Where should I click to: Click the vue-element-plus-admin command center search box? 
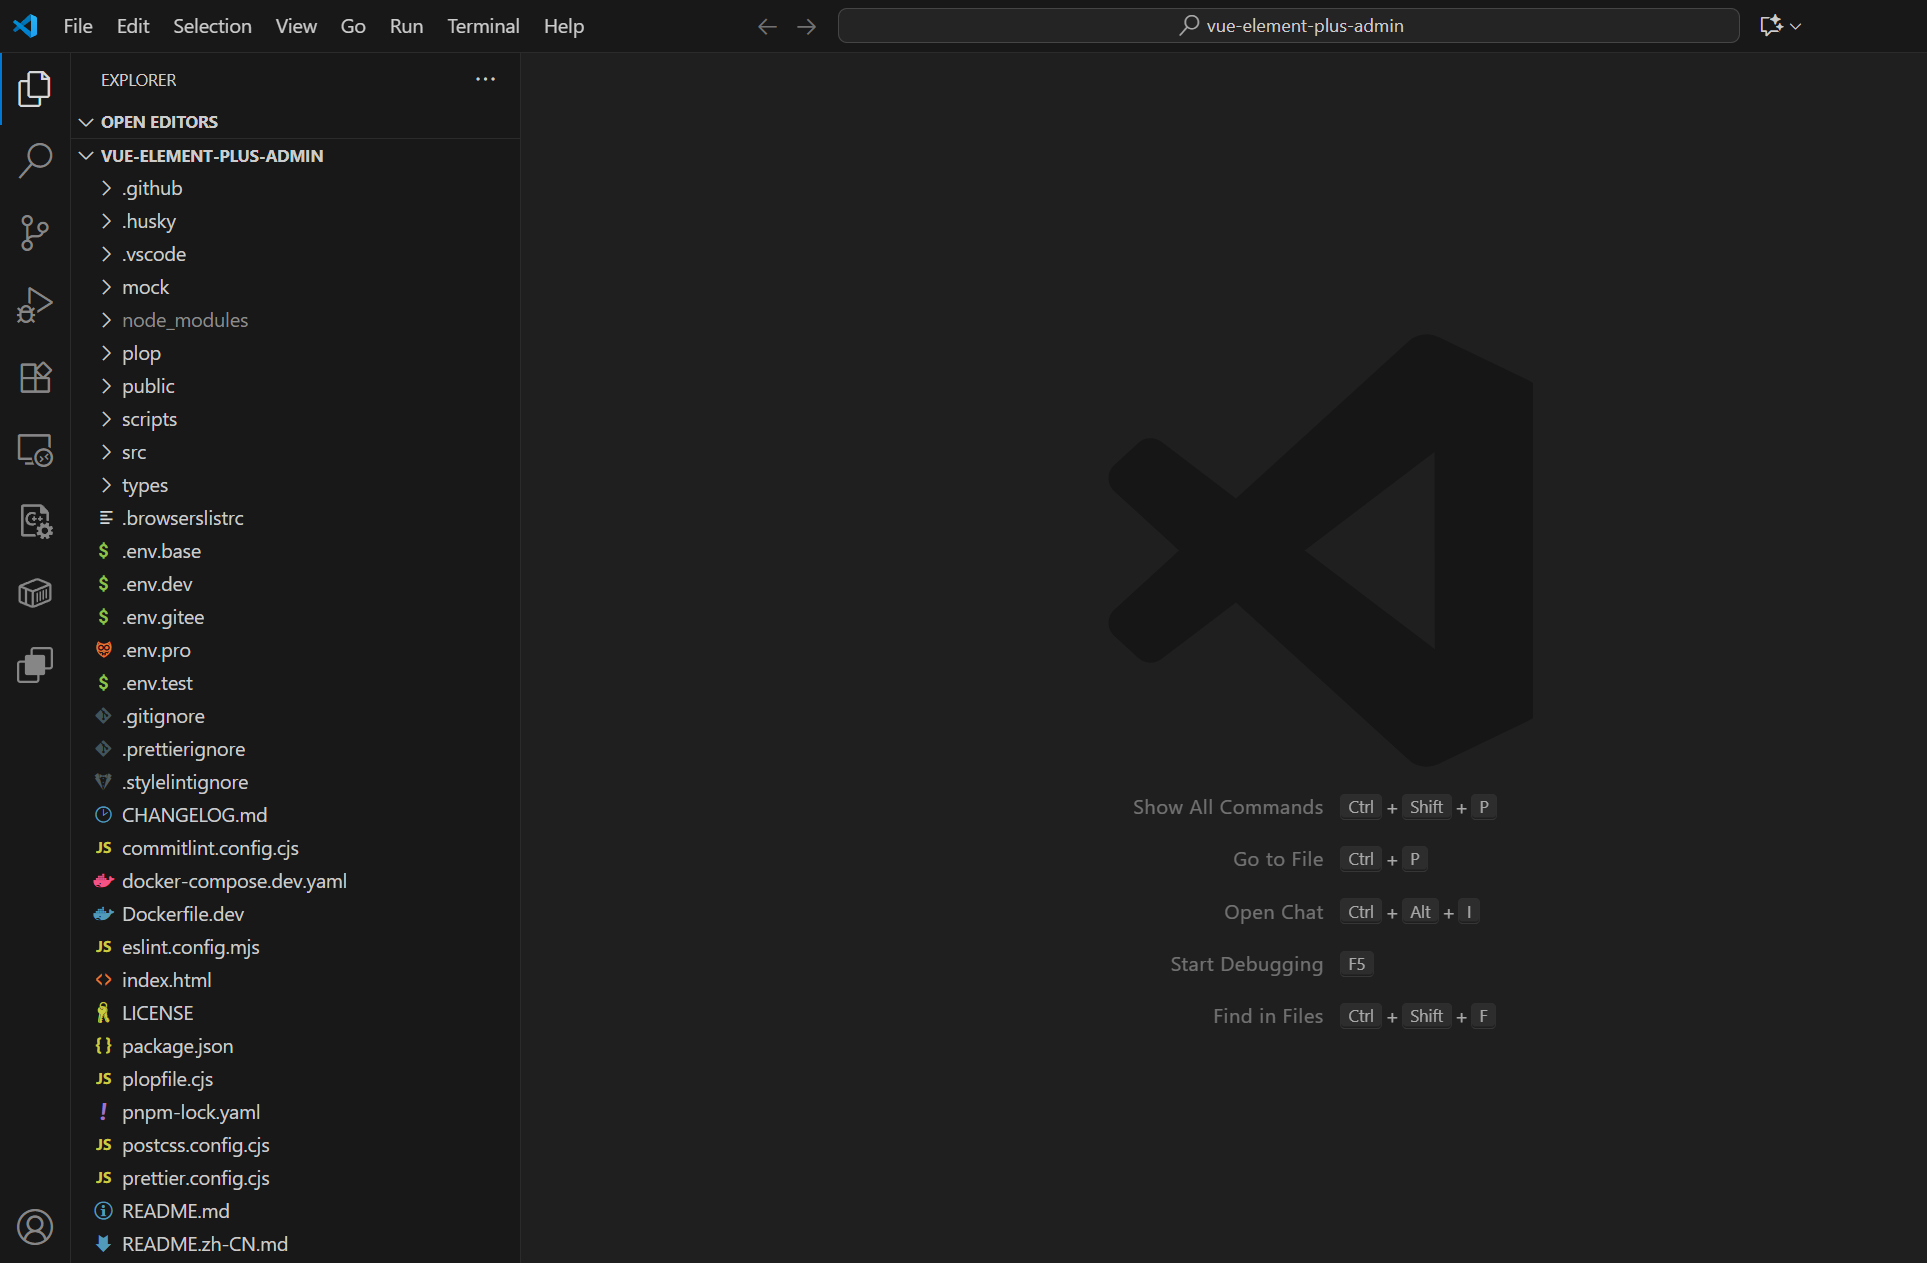1288,26
